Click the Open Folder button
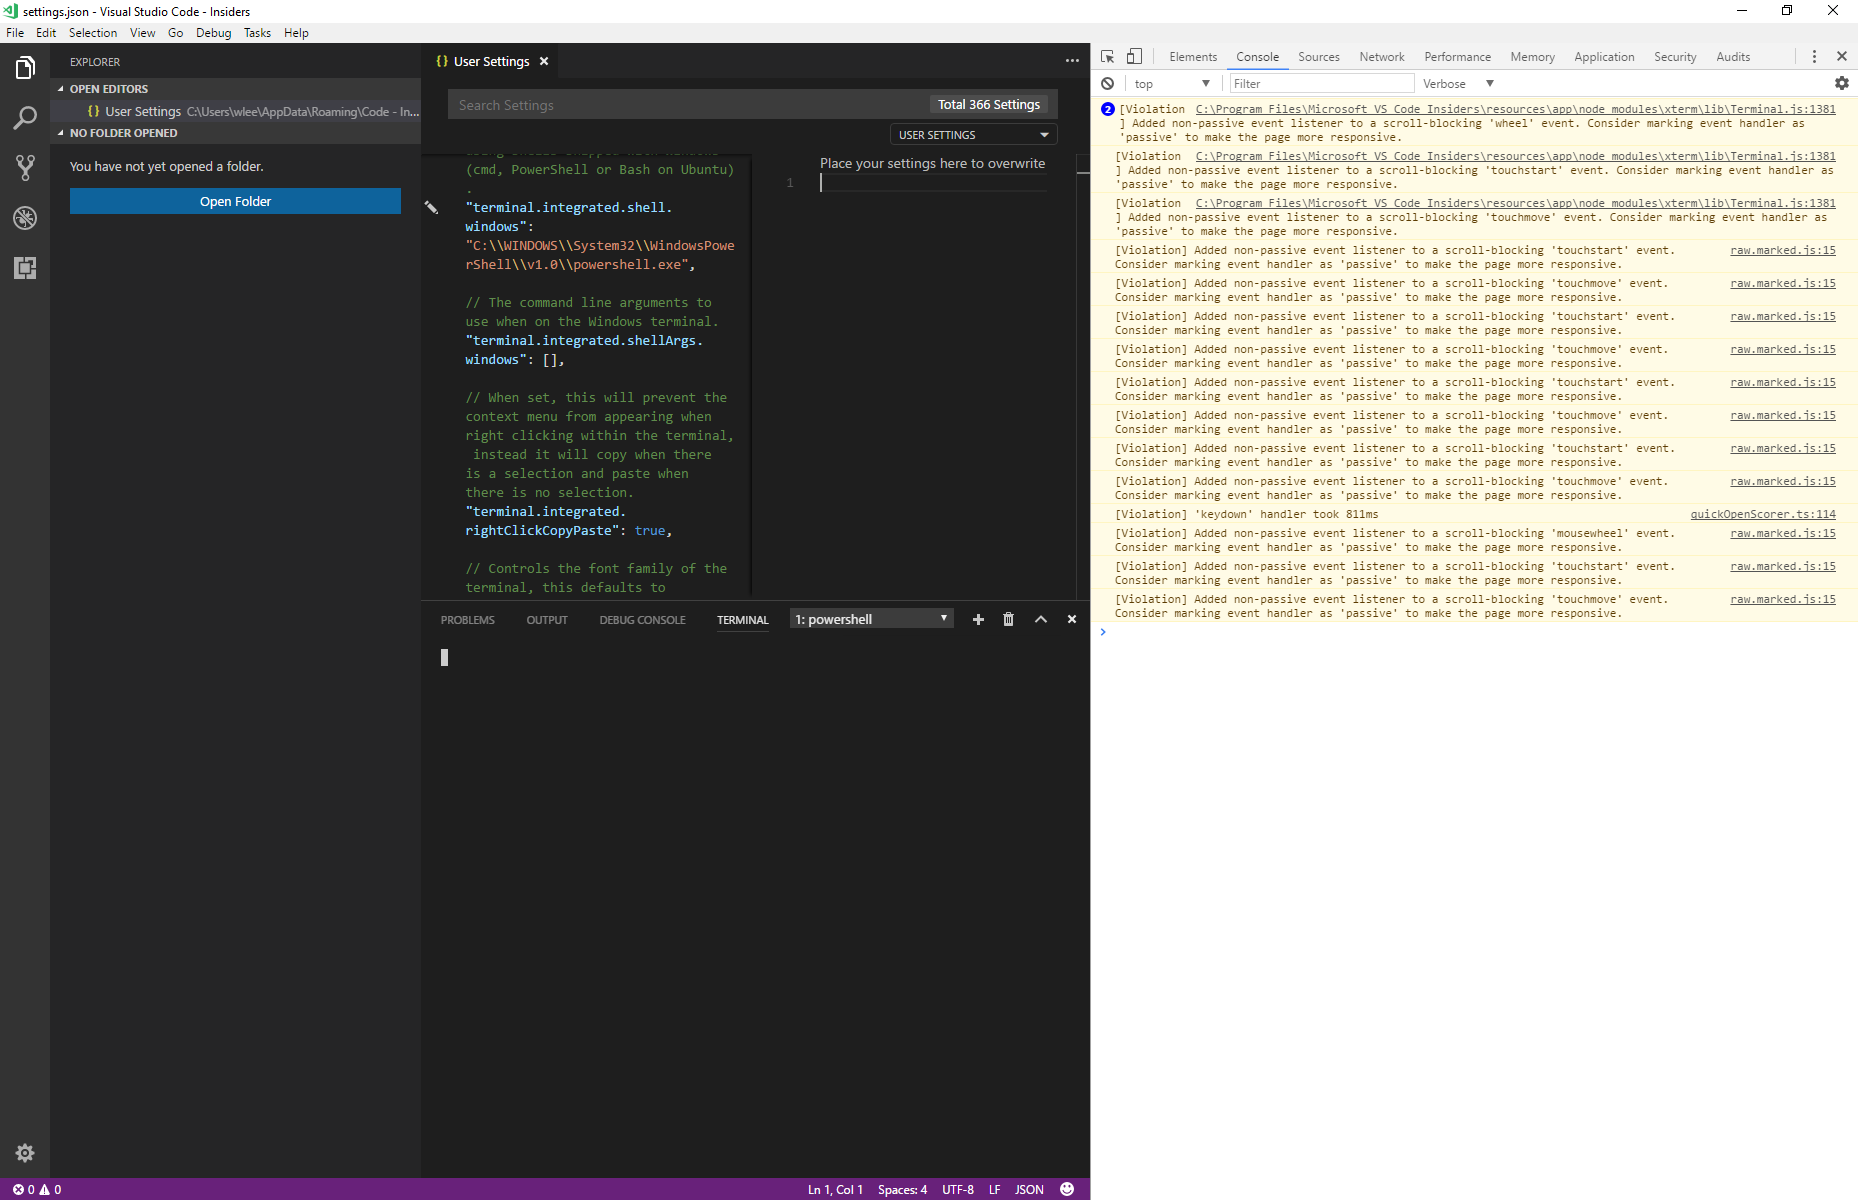Viewport: 1858px width, 1200px height. [x=234, y=201]
